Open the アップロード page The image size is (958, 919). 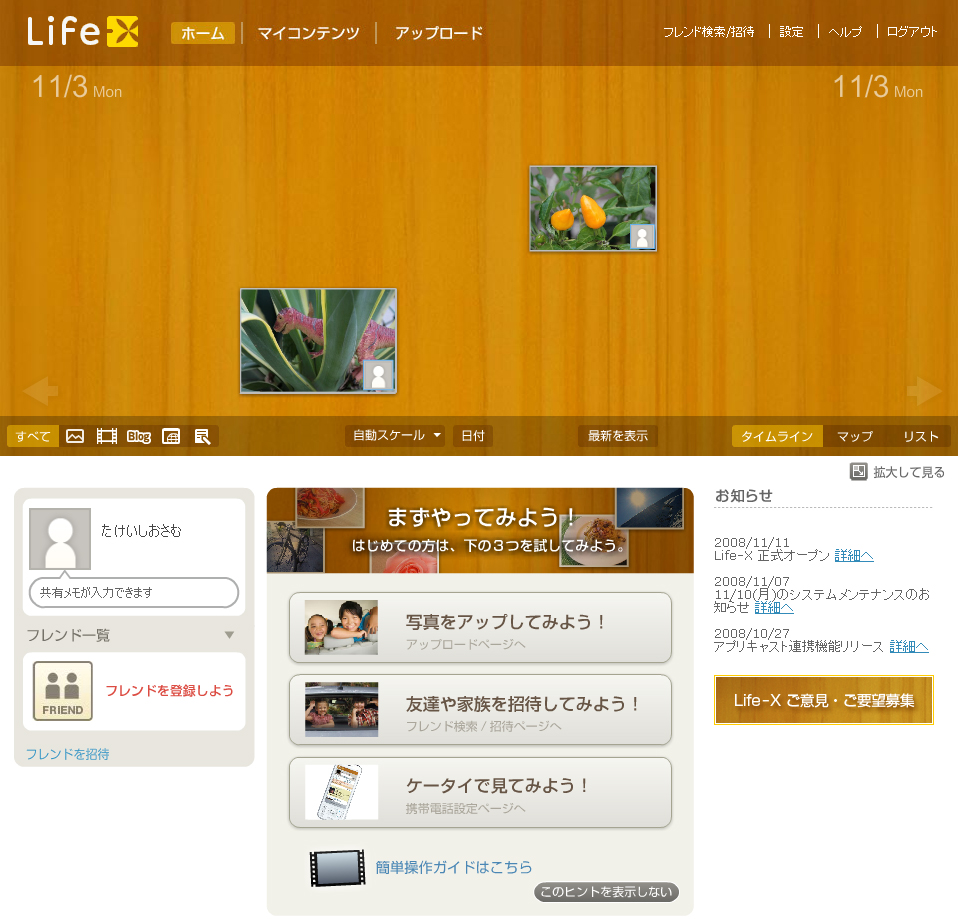coord(438,32)
